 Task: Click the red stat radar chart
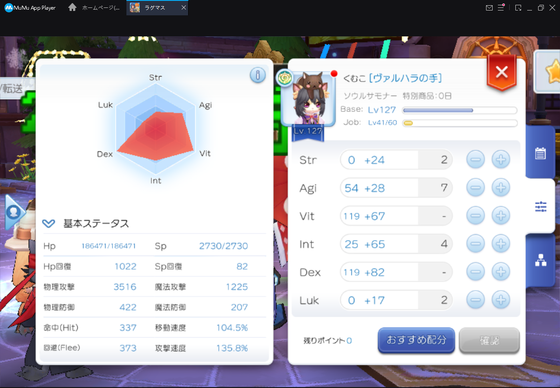click(x=155, y=136)
